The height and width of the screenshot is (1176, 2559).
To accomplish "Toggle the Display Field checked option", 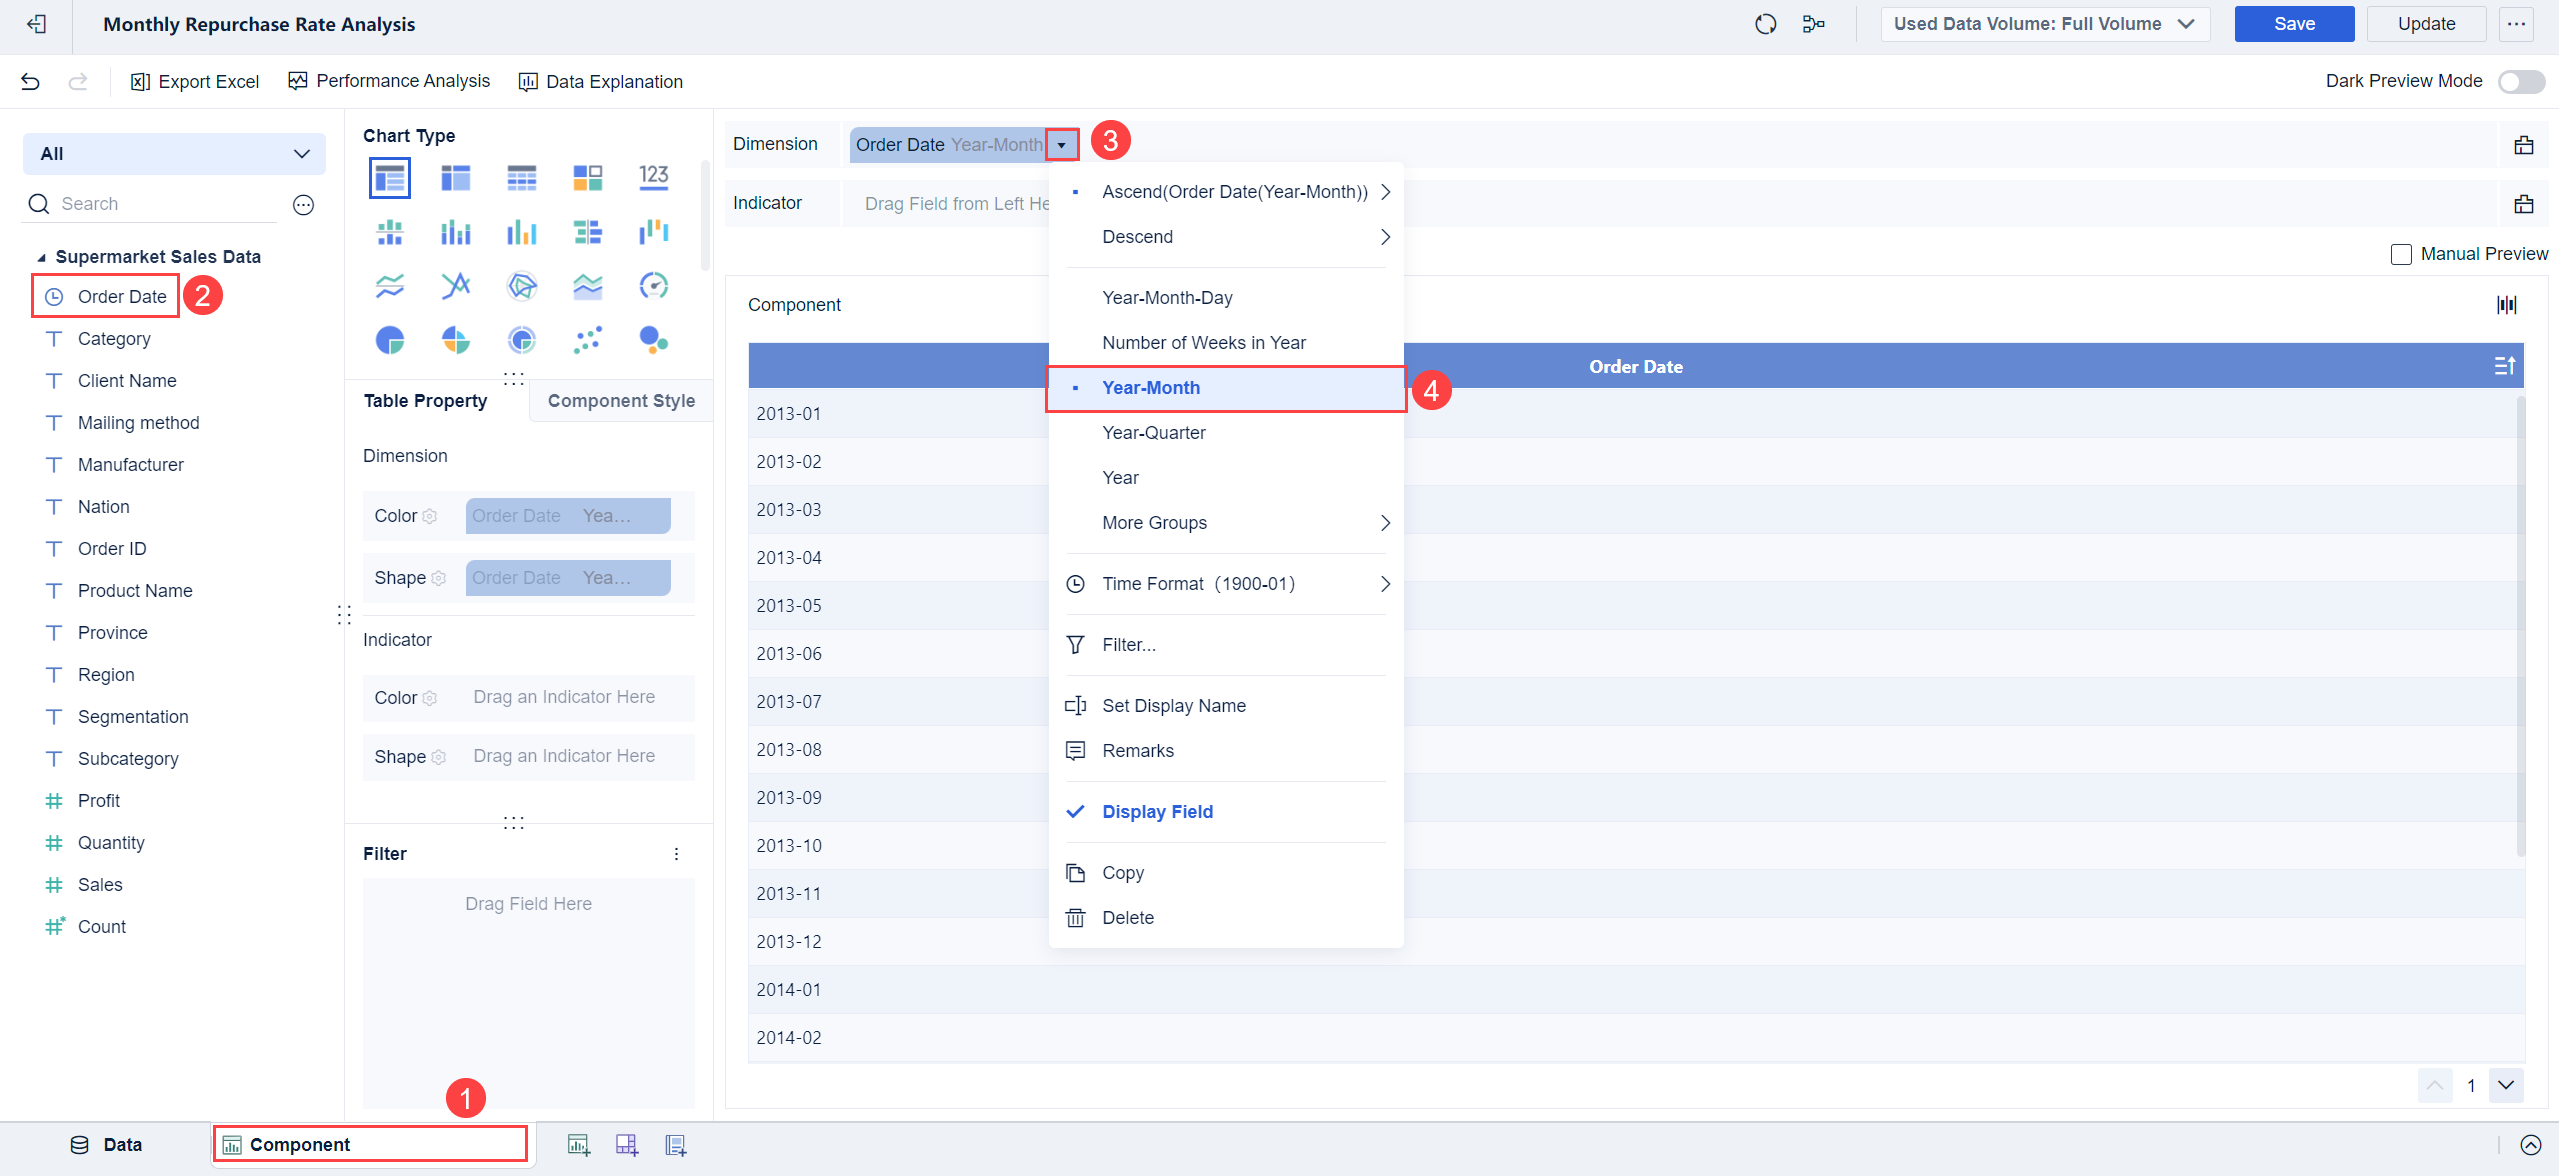I will 1157,812.
